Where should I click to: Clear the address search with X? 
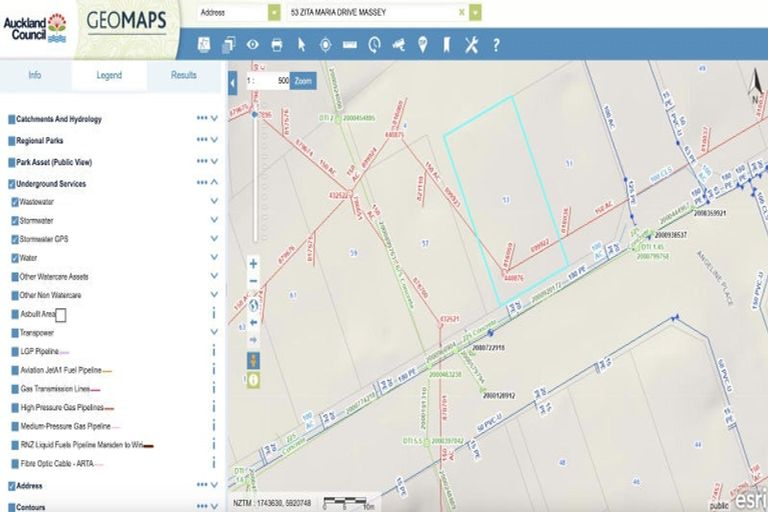pyautogui.click(x=461, y=12)
